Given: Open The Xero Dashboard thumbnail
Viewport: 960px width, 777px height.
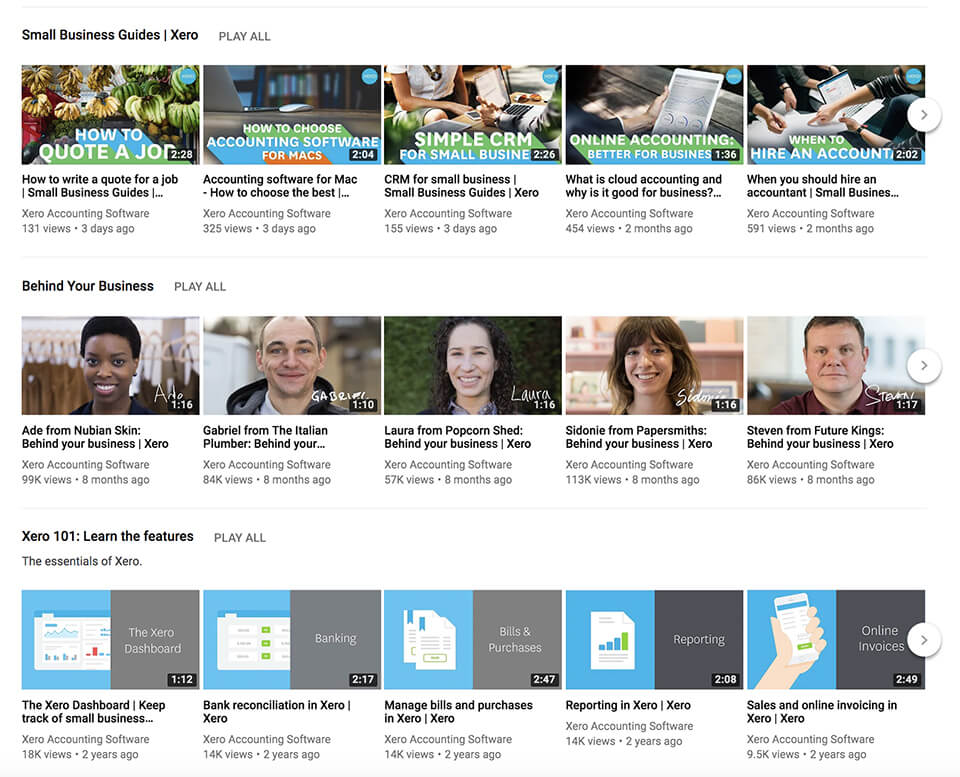Looking at the screenshot, I should 110,640.
